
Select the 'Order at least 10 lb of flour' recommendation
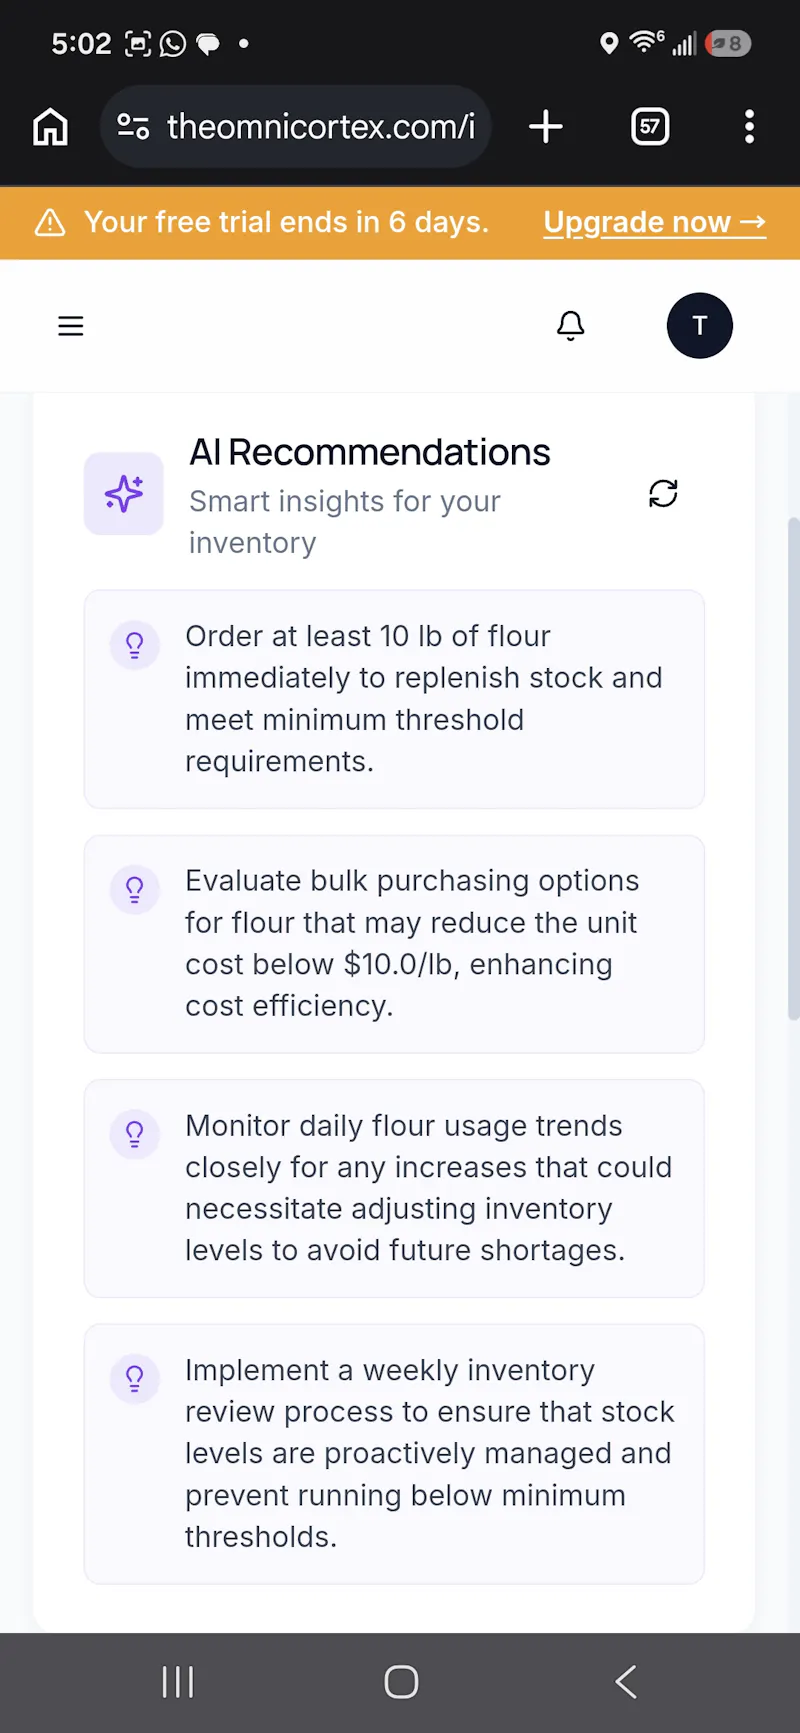coord(394,699)
